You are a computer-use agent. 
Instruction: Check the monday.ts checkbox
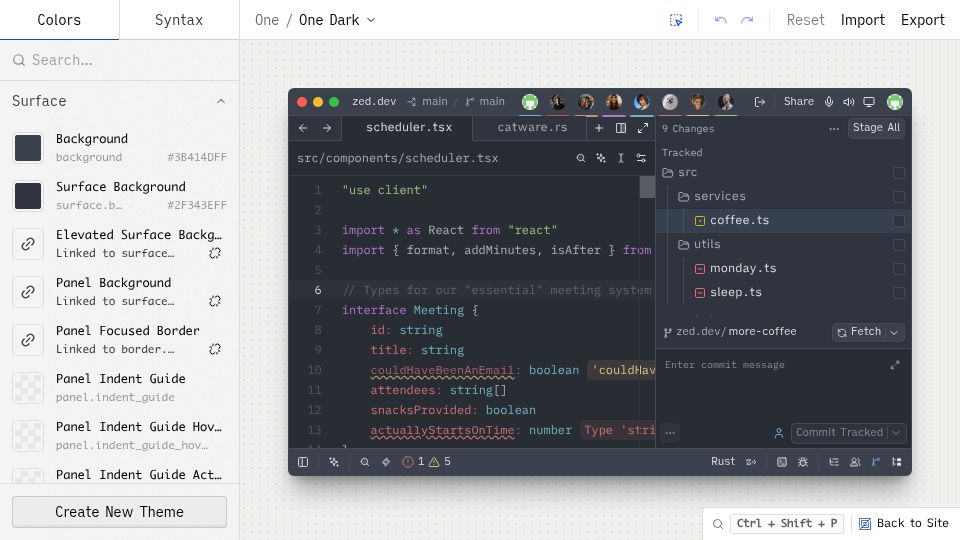pyautogui.click(x=899, y=269)
